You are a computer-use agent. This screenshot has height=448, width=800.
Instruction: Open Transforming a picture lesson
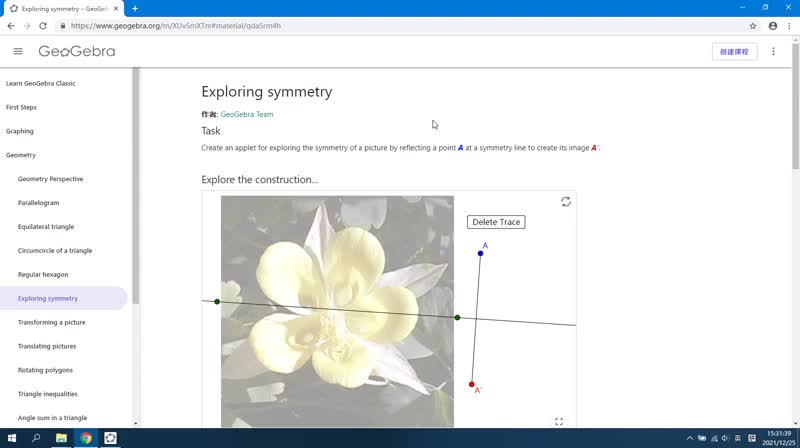click(x=52, y=322)
